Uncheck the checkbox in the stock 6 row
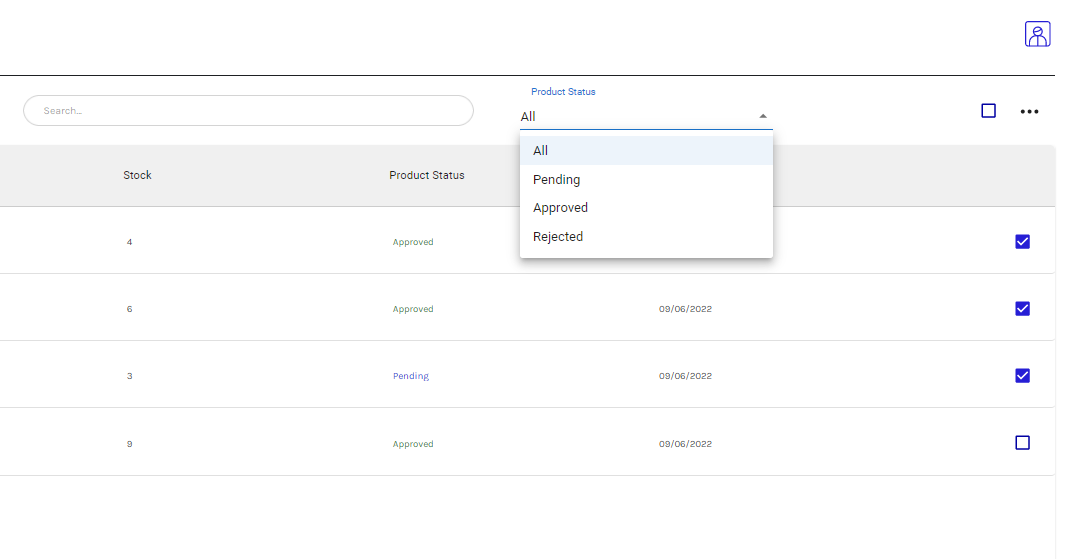The image size is (1067, 559). click(1022, 308)
